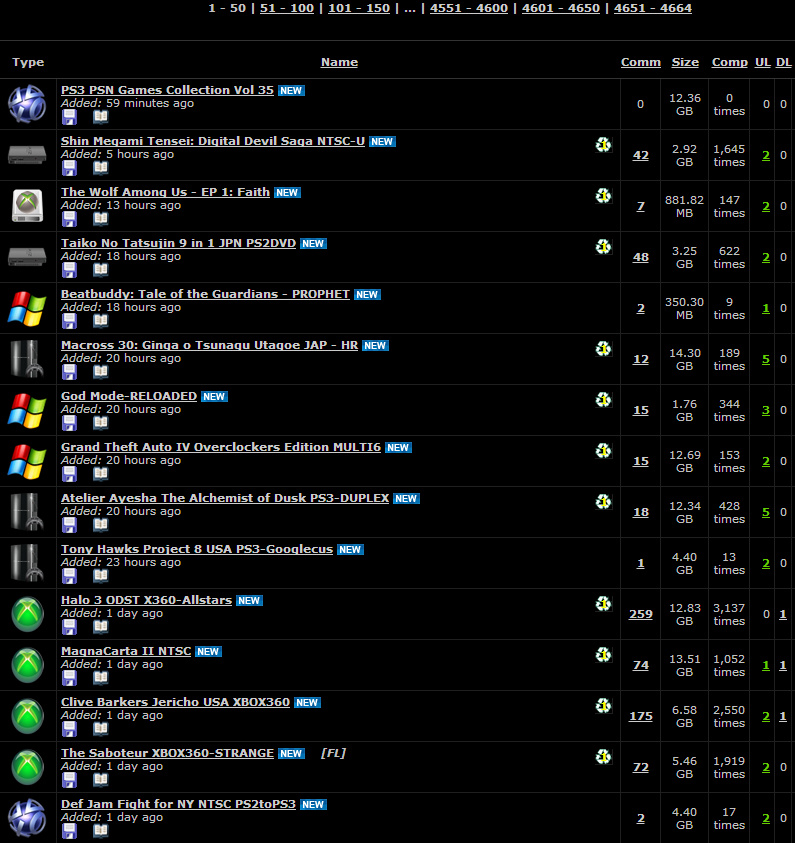Screen dimensions: 795x843
Task: View 259 comments on Halo 3 ODST
Action: click(641, 614)
